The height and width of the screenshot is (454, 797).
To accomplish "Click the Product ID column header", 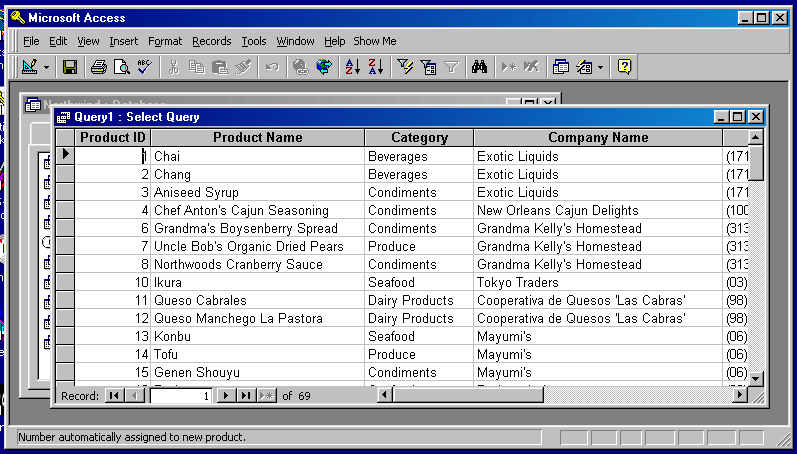I will click(x=112, y=137).
